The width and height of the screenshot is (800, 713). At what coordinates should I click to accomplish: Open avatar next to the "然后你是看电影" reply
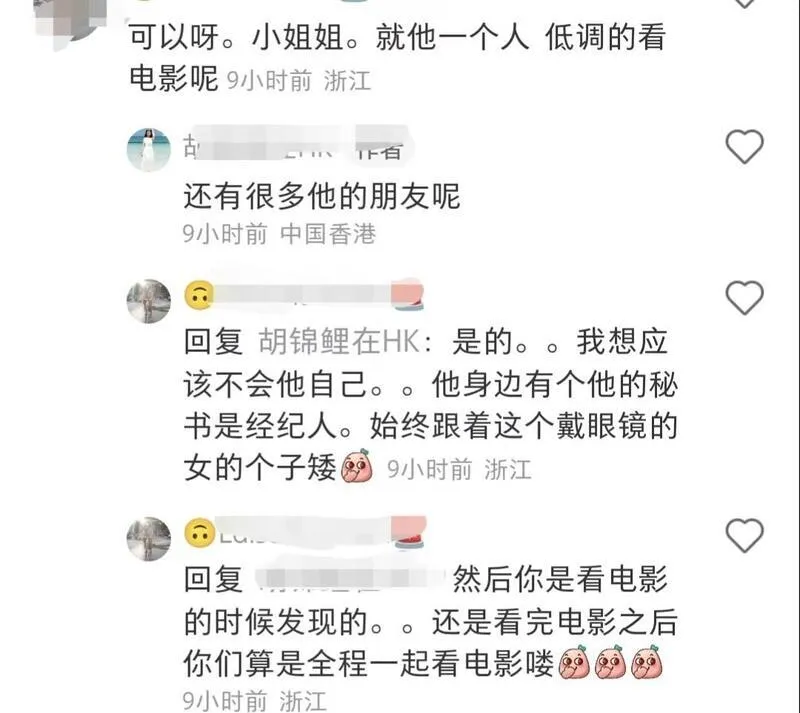pyautogui.click(x=148, y=539)
